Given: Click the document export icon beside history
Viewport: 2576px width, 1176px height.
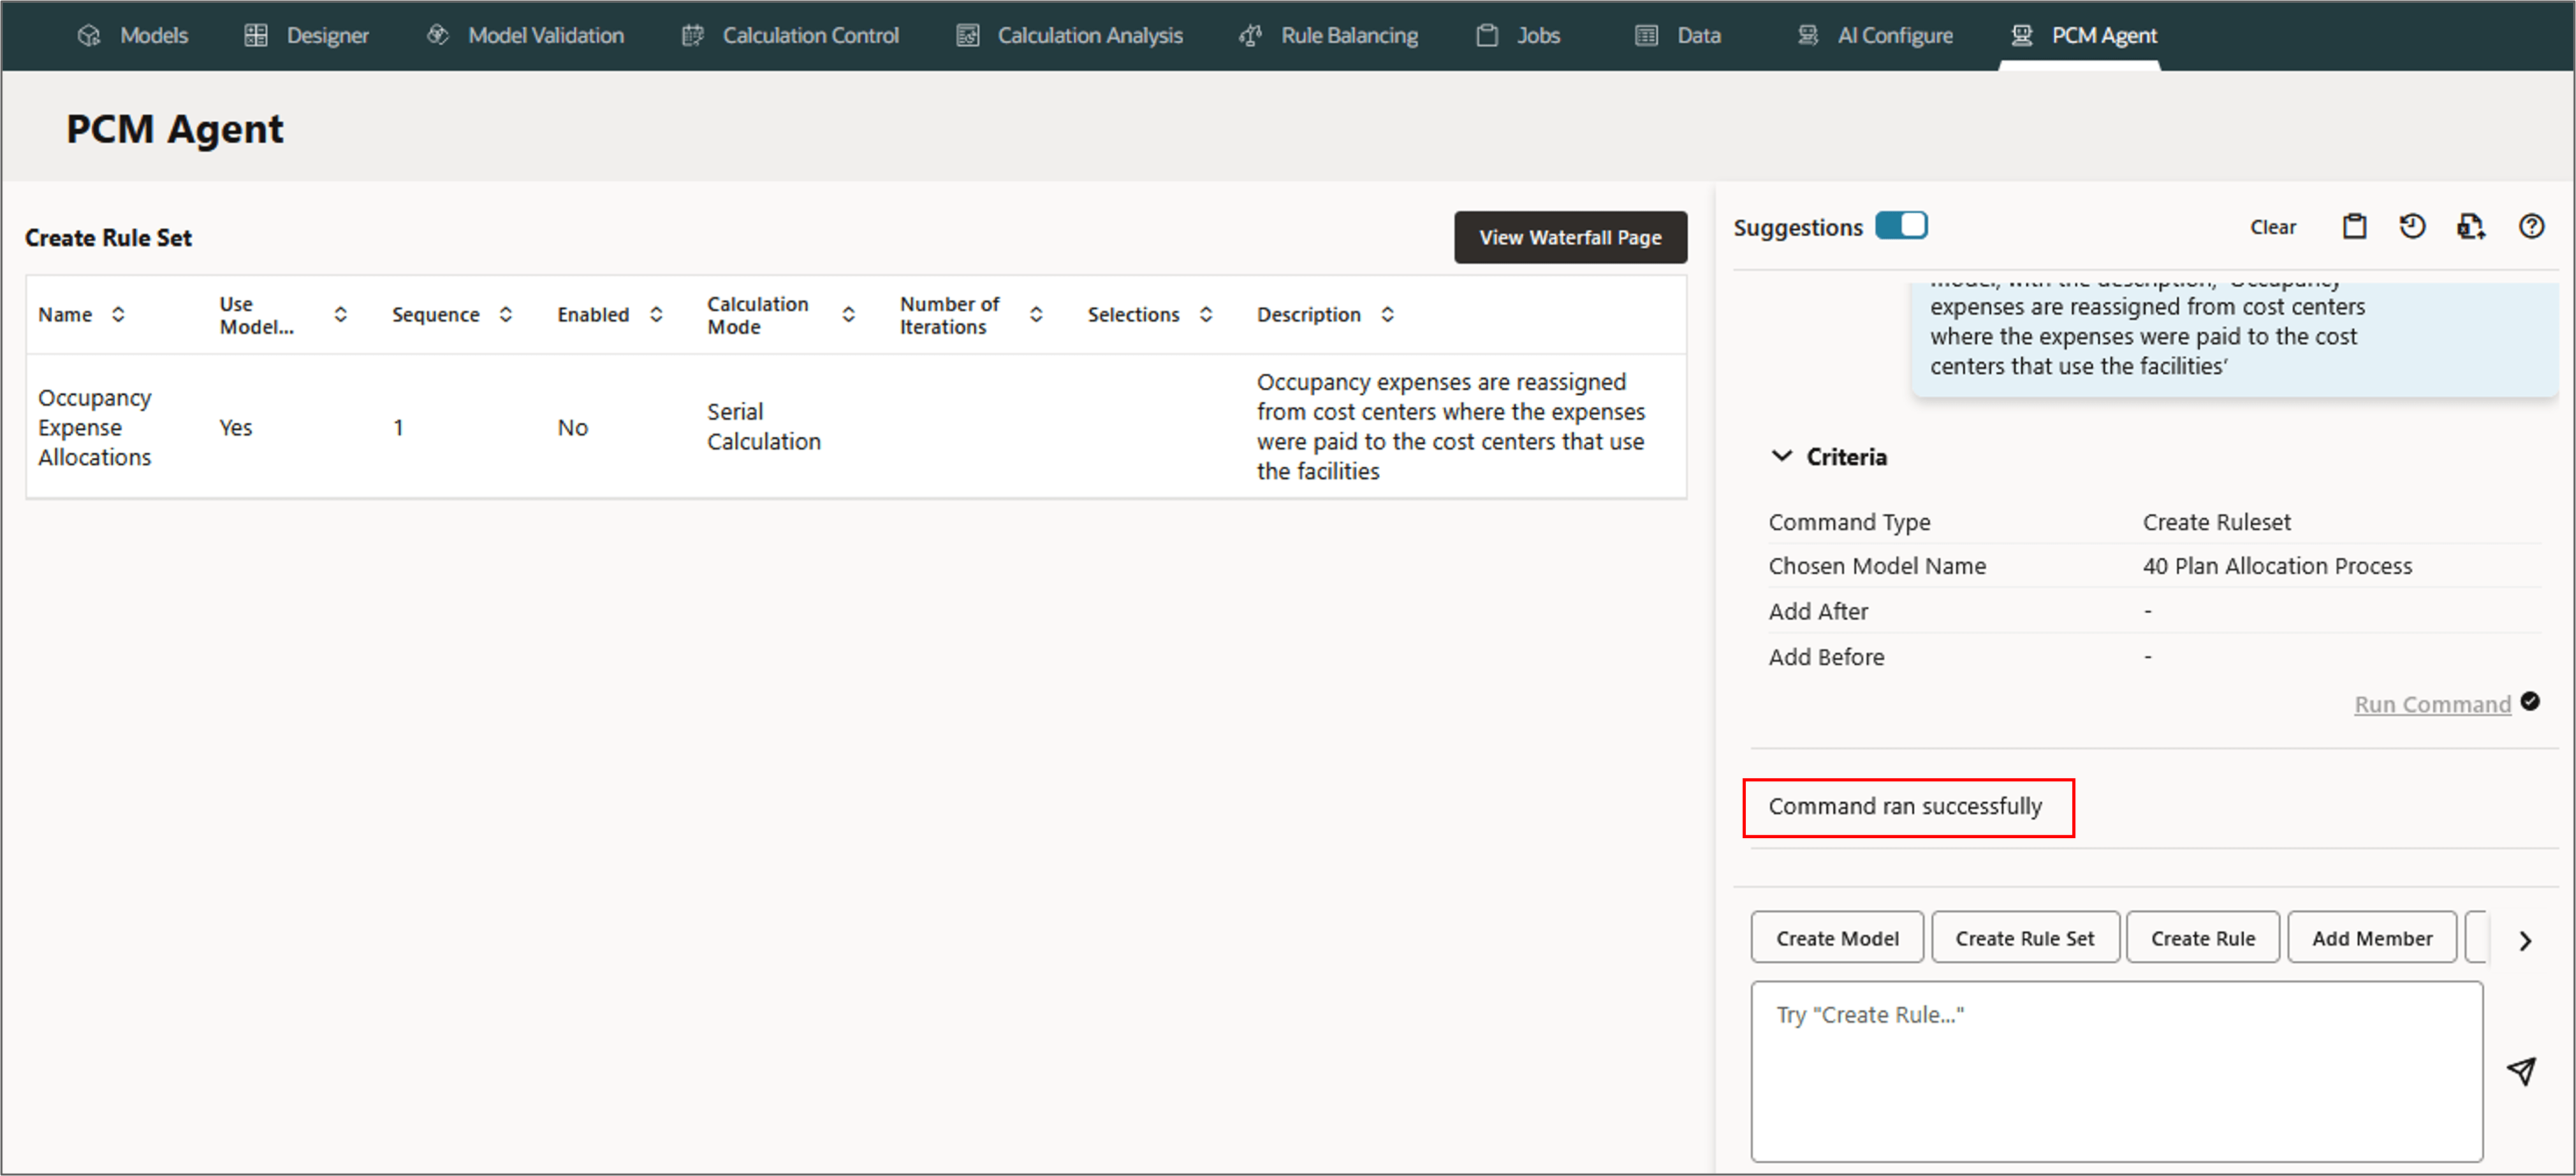Looking at the screenshot, I should pyautogui.click(x=2471, y=227).
